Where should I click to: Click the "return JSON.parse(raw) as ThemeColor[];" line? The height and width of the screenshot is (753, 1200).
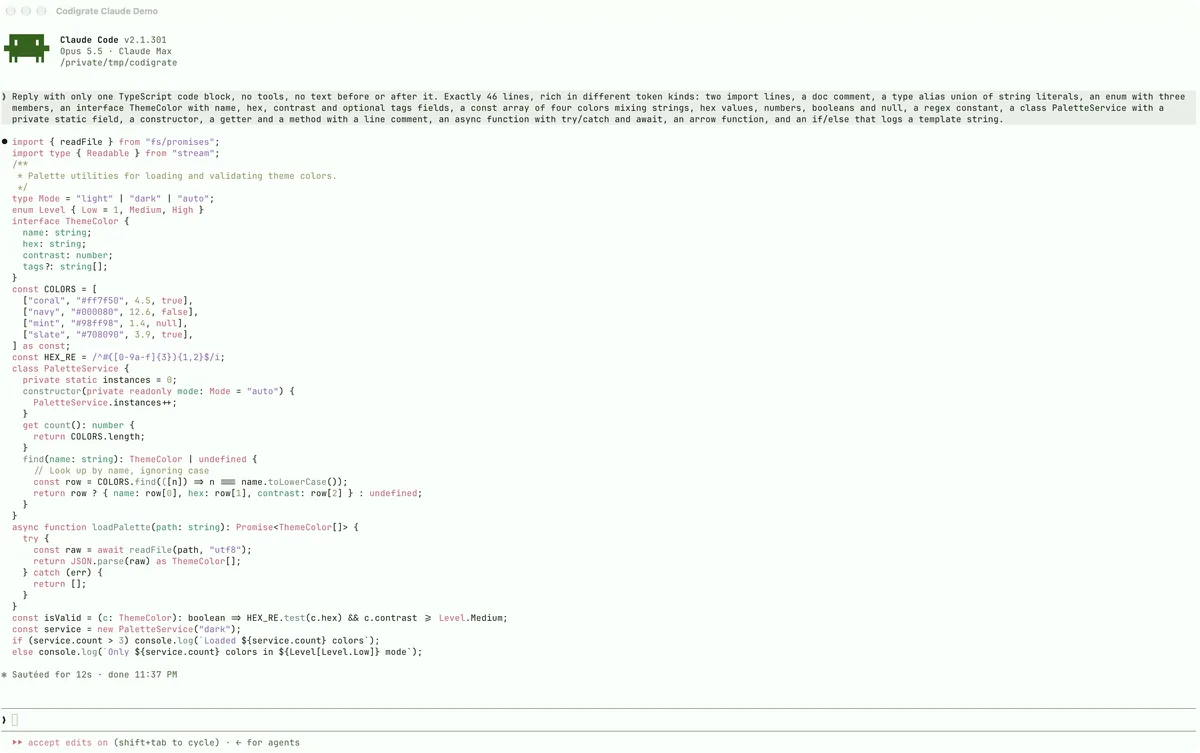137,561
